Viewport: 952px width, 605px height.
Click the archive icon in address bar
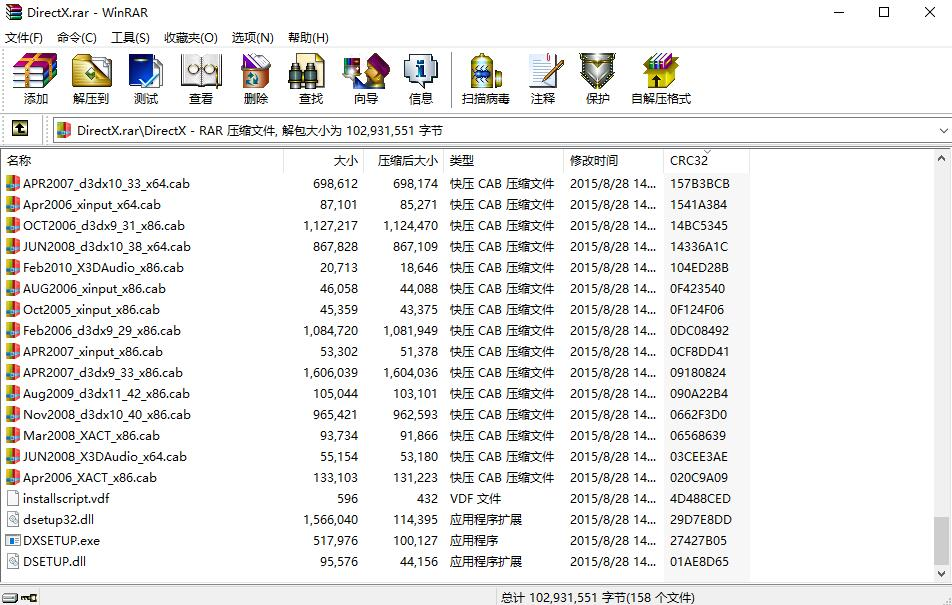click(x=64, y=130)
